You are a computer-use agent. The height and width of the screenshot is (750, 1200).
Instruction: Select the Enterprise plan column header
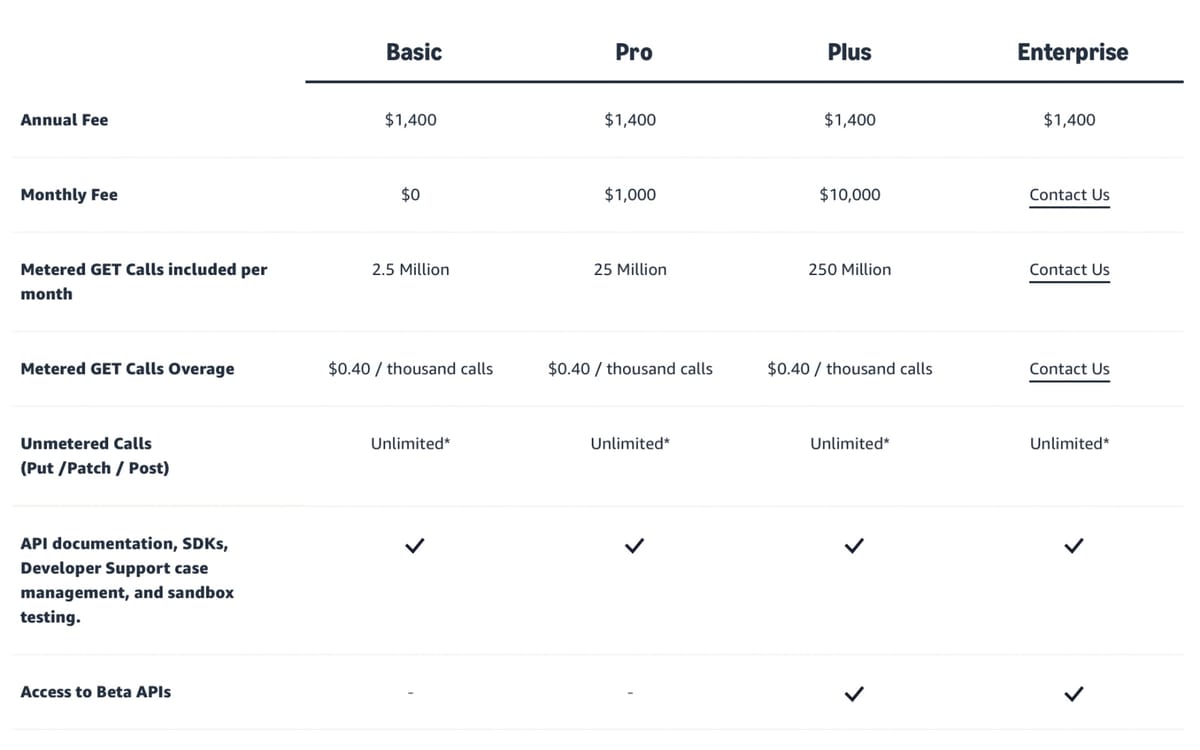click(x=1072, y=52)
